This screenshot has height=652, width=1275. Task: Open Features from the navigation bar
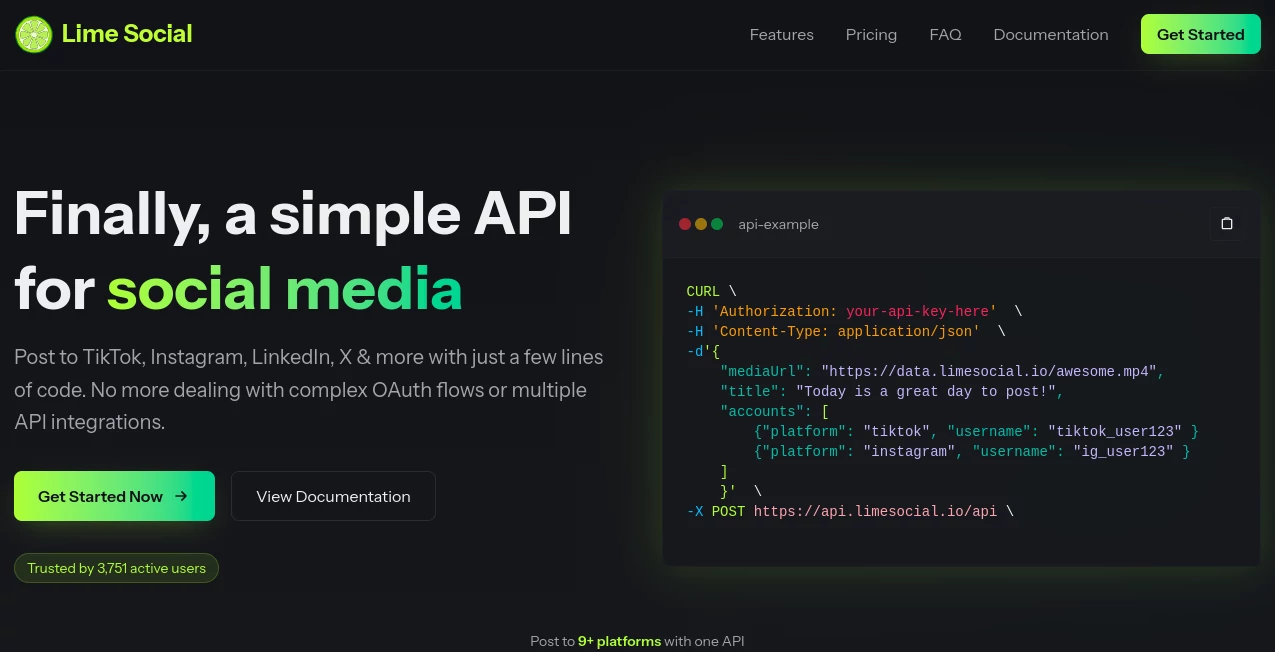tap(781, 34)
